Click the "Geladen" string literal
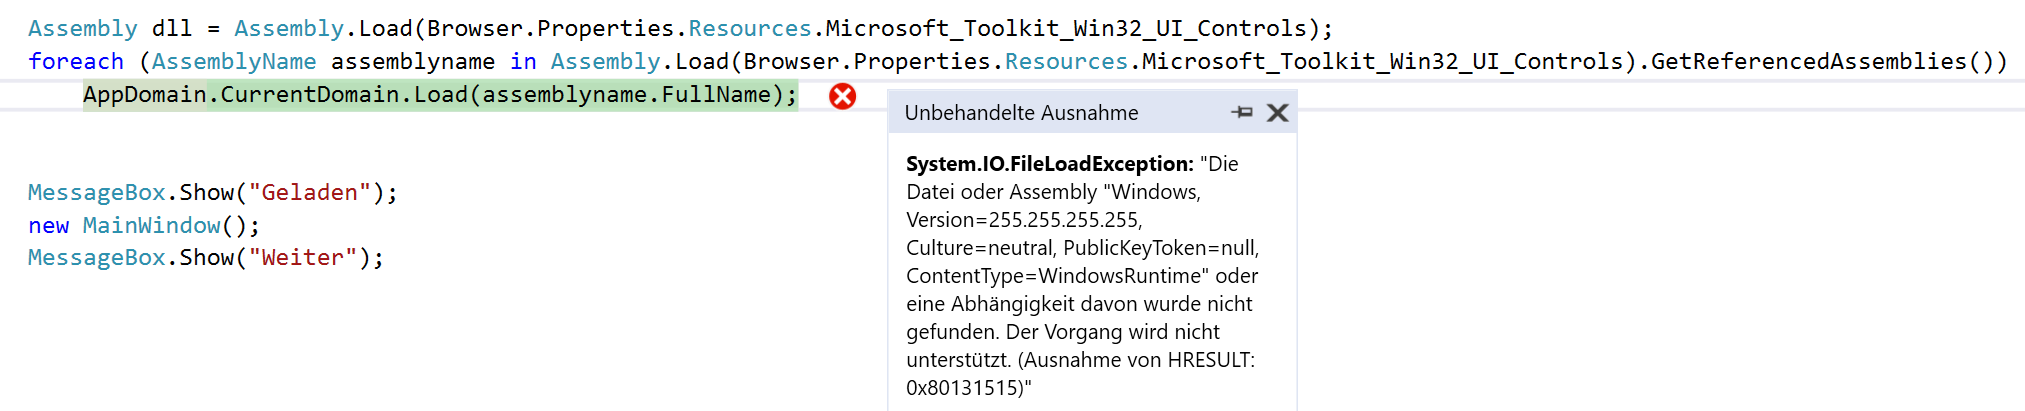This screenshot has width=2025, height=411. pos(309,193)
